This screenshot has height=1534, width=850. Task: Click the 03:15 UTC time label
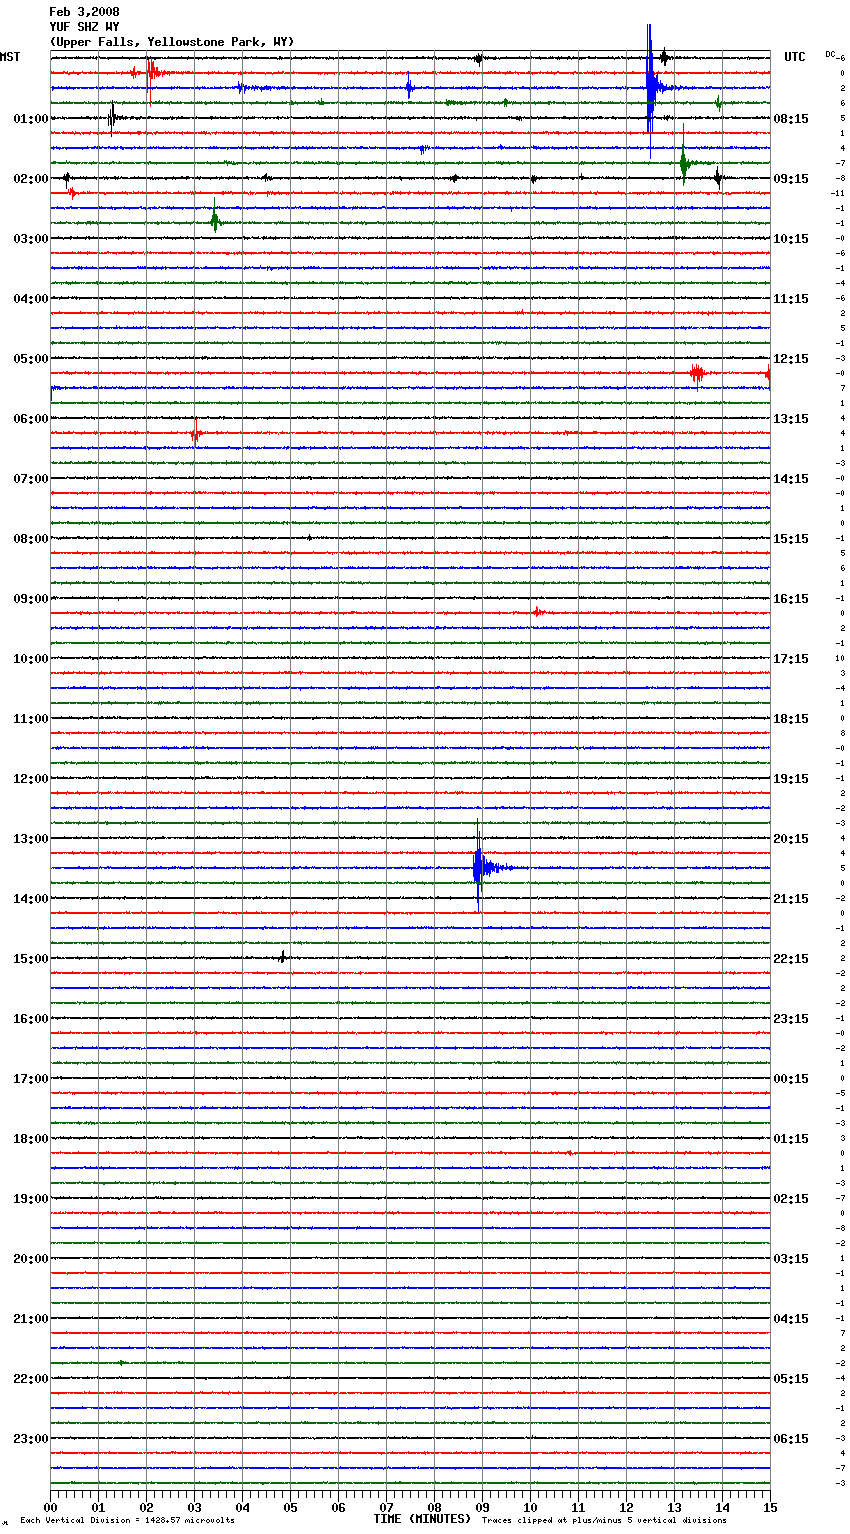(x=791, y=1259)
